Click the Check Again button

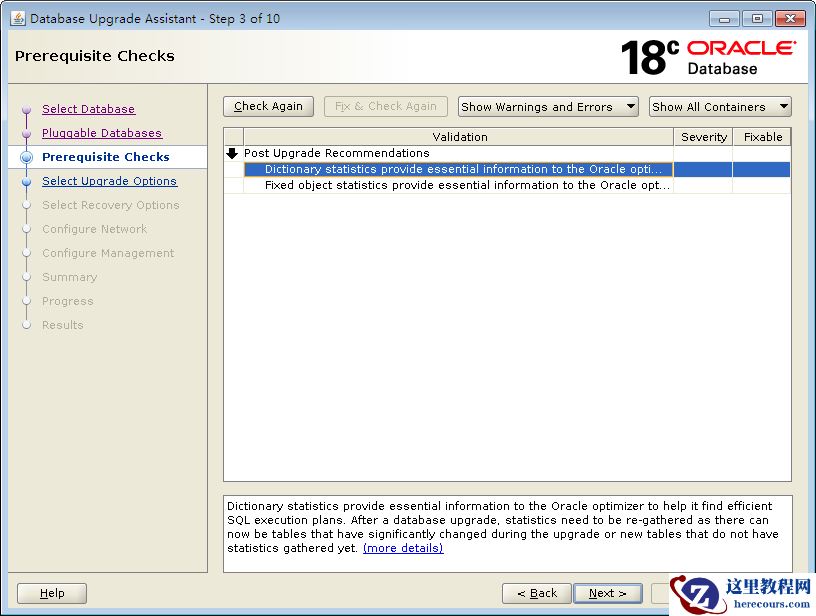pyautogui.click(x=269, y=106)
